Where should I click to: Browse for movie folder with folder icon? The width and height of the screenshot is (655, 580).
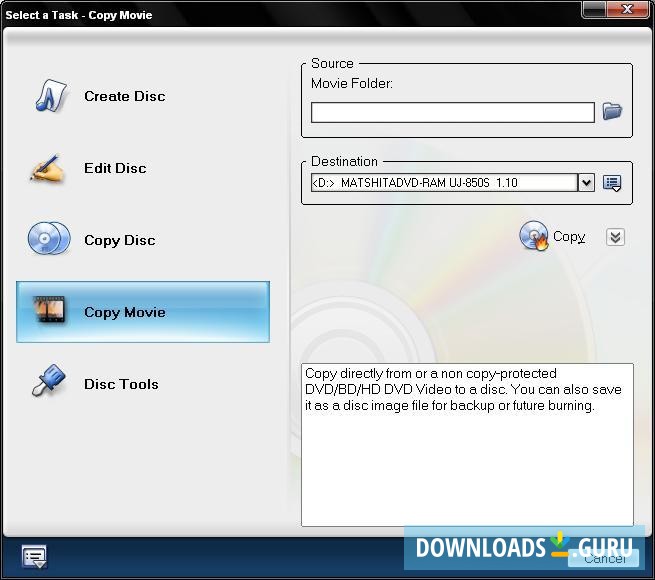point(612,111)
